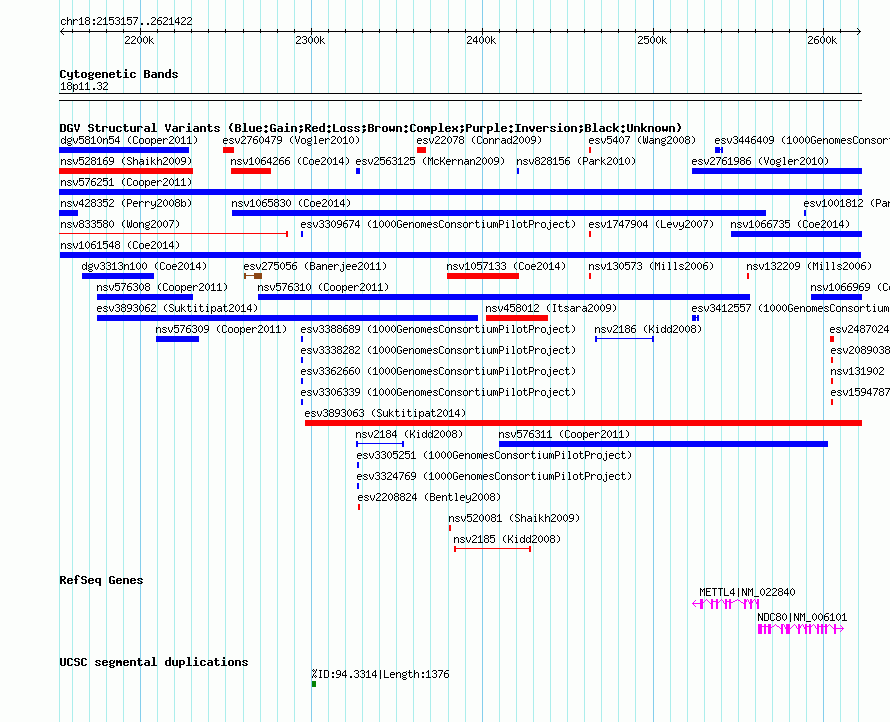Select nsv131902 variant label
This screenshot has width=890, height=722.
coord(857,371)
